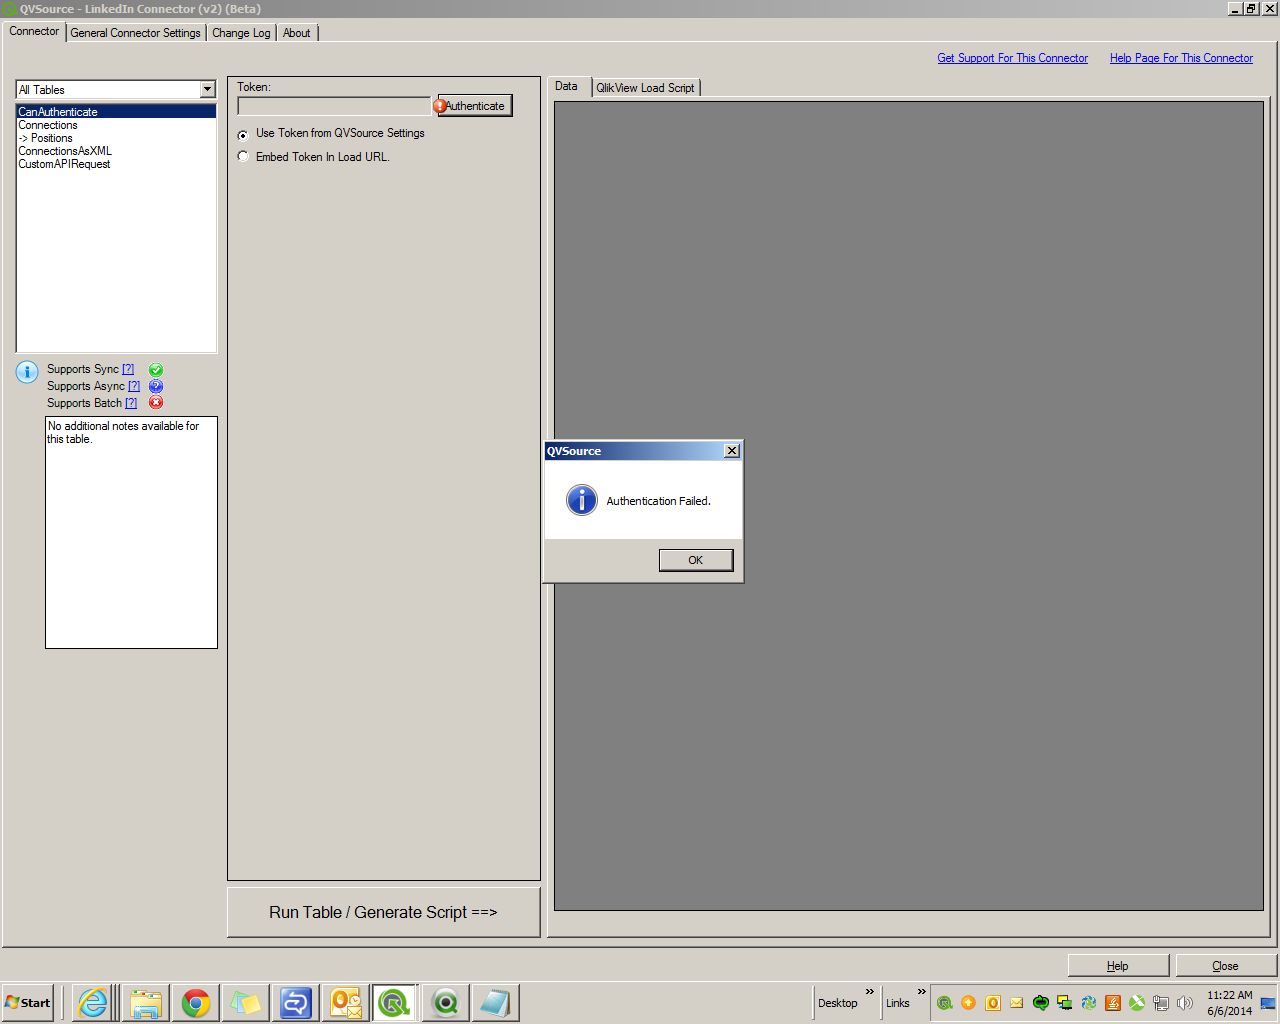This screenshot has height=1024, width=1280.
Task: Select Connections in the tables list
Action: (116, 125)
